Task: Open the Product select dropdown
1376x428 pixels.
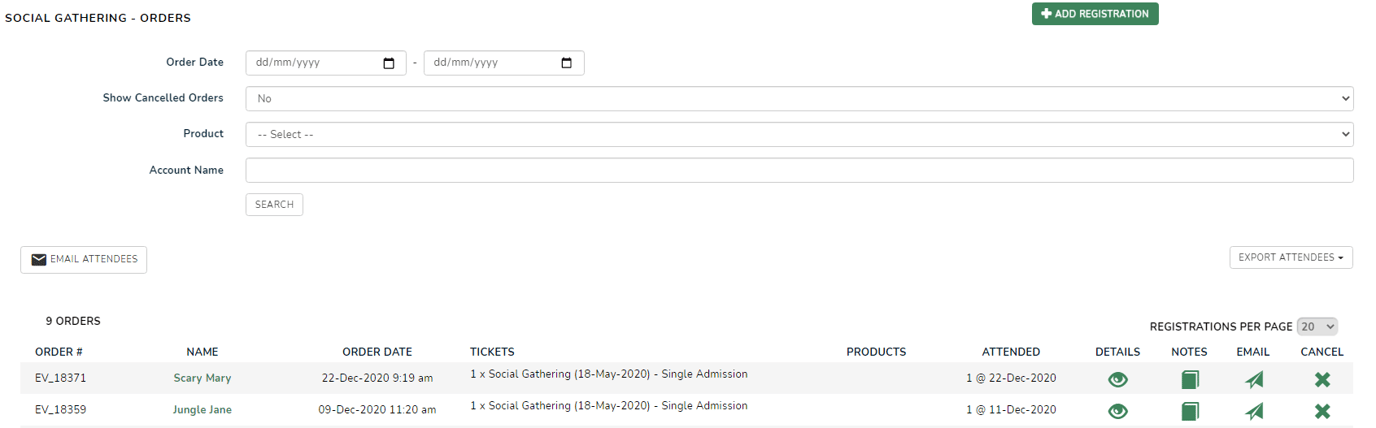Action: click(x=798, y=134)
